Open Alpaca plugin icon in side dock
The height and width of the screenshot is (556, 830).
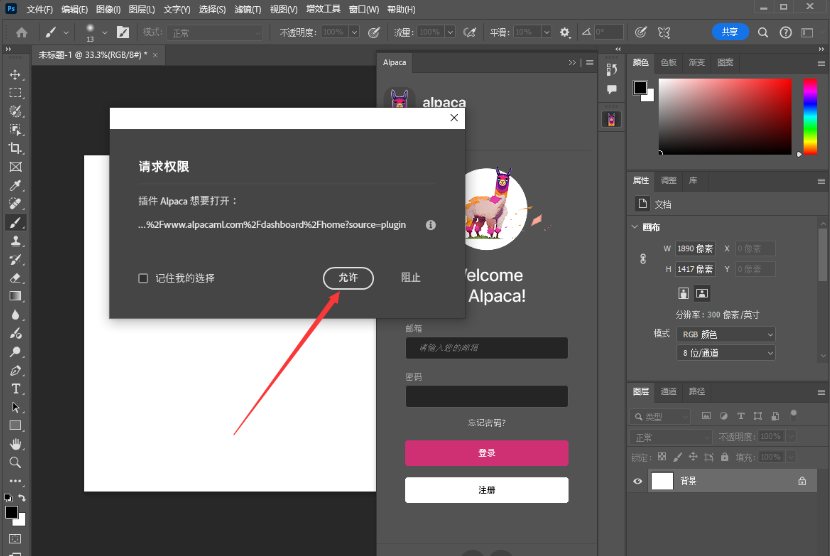611,120
